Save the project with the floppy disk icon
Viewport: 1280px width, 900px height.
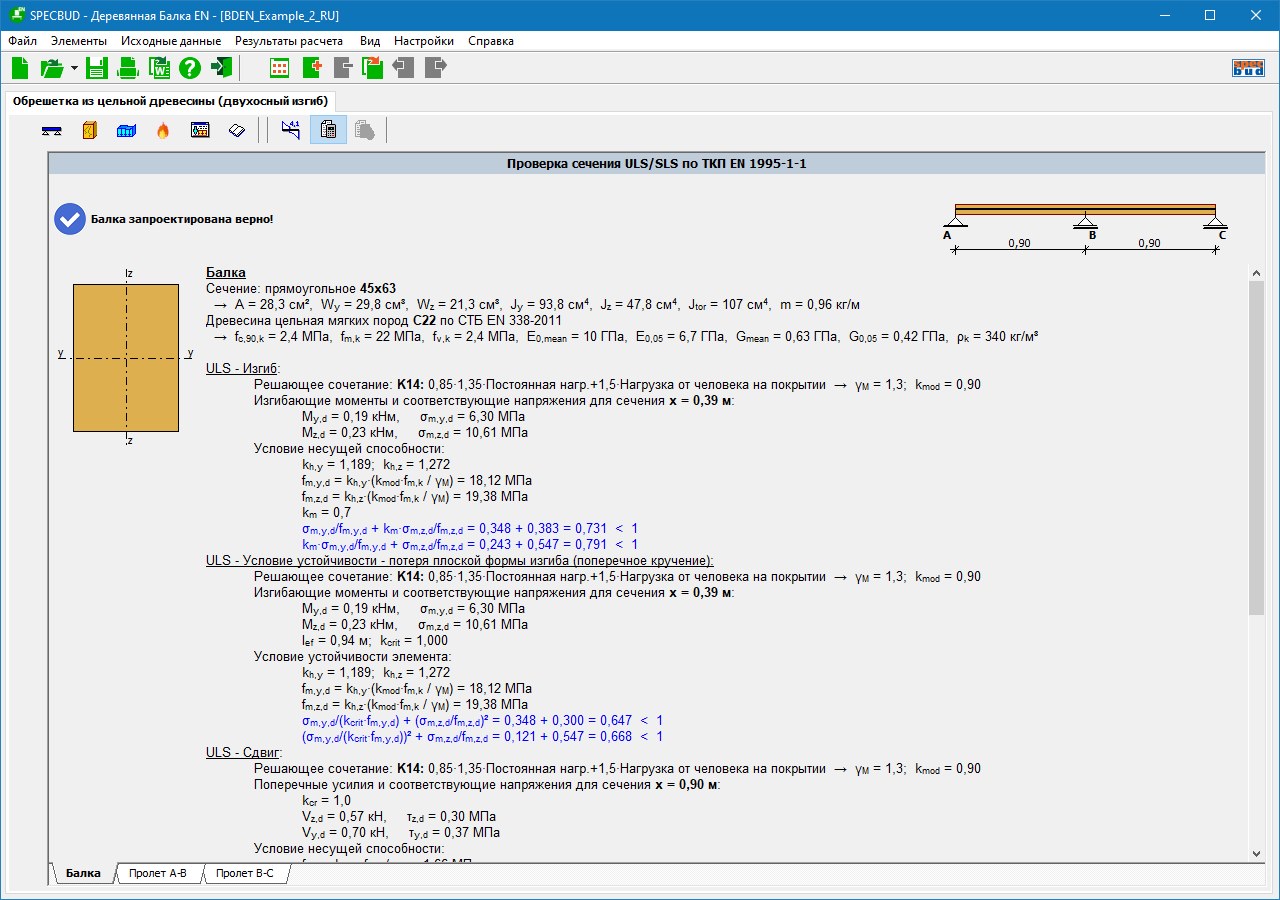click(x=96, y=68)
